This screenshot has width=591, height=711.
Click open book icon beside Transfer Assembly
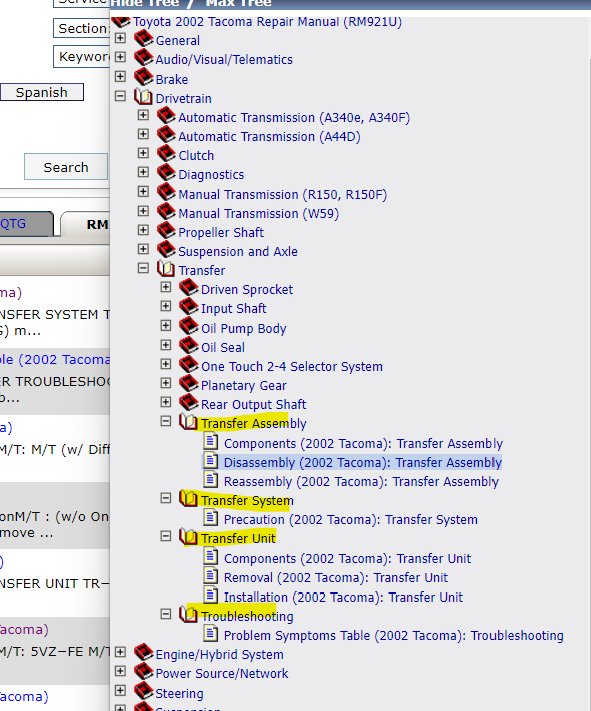point(188,422)
